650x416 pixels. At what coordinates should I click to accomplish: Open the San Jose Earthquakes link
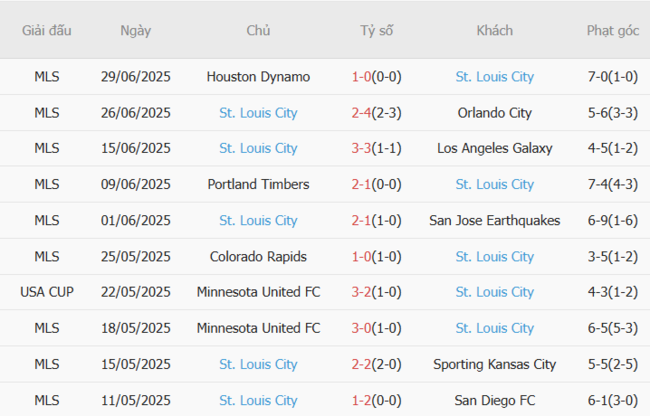pyautogui.click(x=494, y=220)
